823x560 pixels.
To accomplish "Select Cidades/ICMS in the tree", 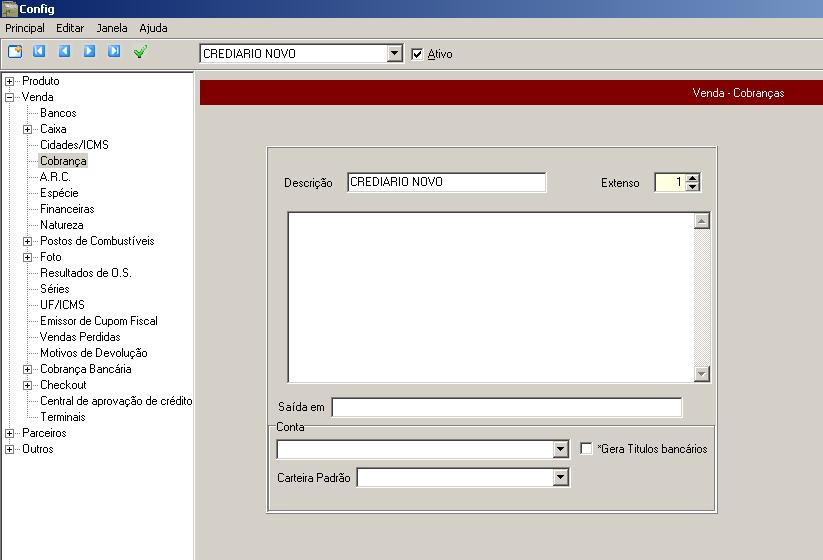I will [75, 145].
